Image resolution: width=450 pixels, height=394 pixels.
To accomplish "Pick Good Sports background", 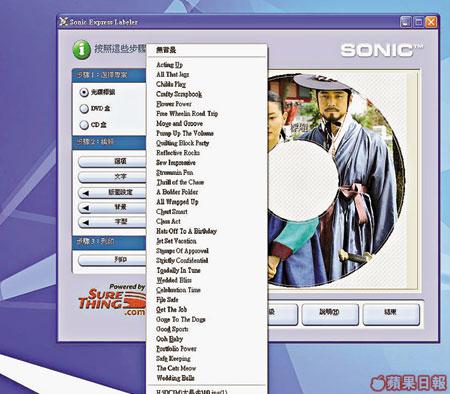I will pos(207,329).
